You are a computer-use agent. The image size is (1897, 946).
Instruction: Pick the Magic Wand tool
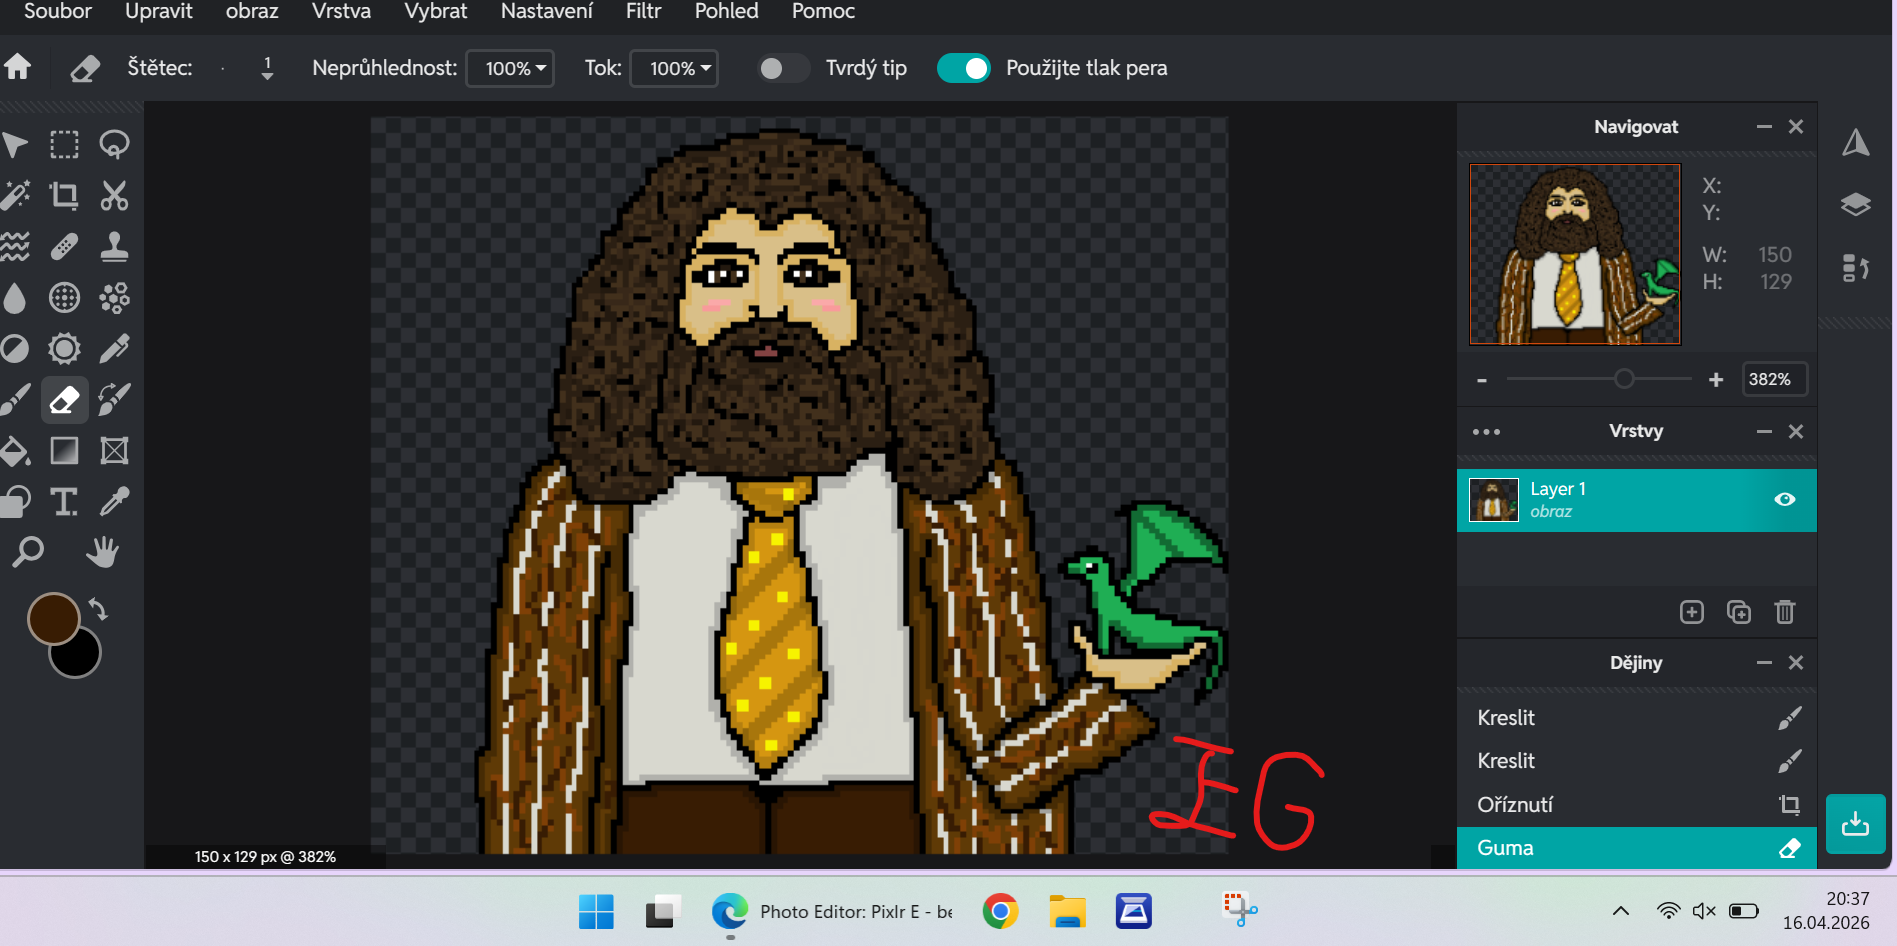[15, 195]
